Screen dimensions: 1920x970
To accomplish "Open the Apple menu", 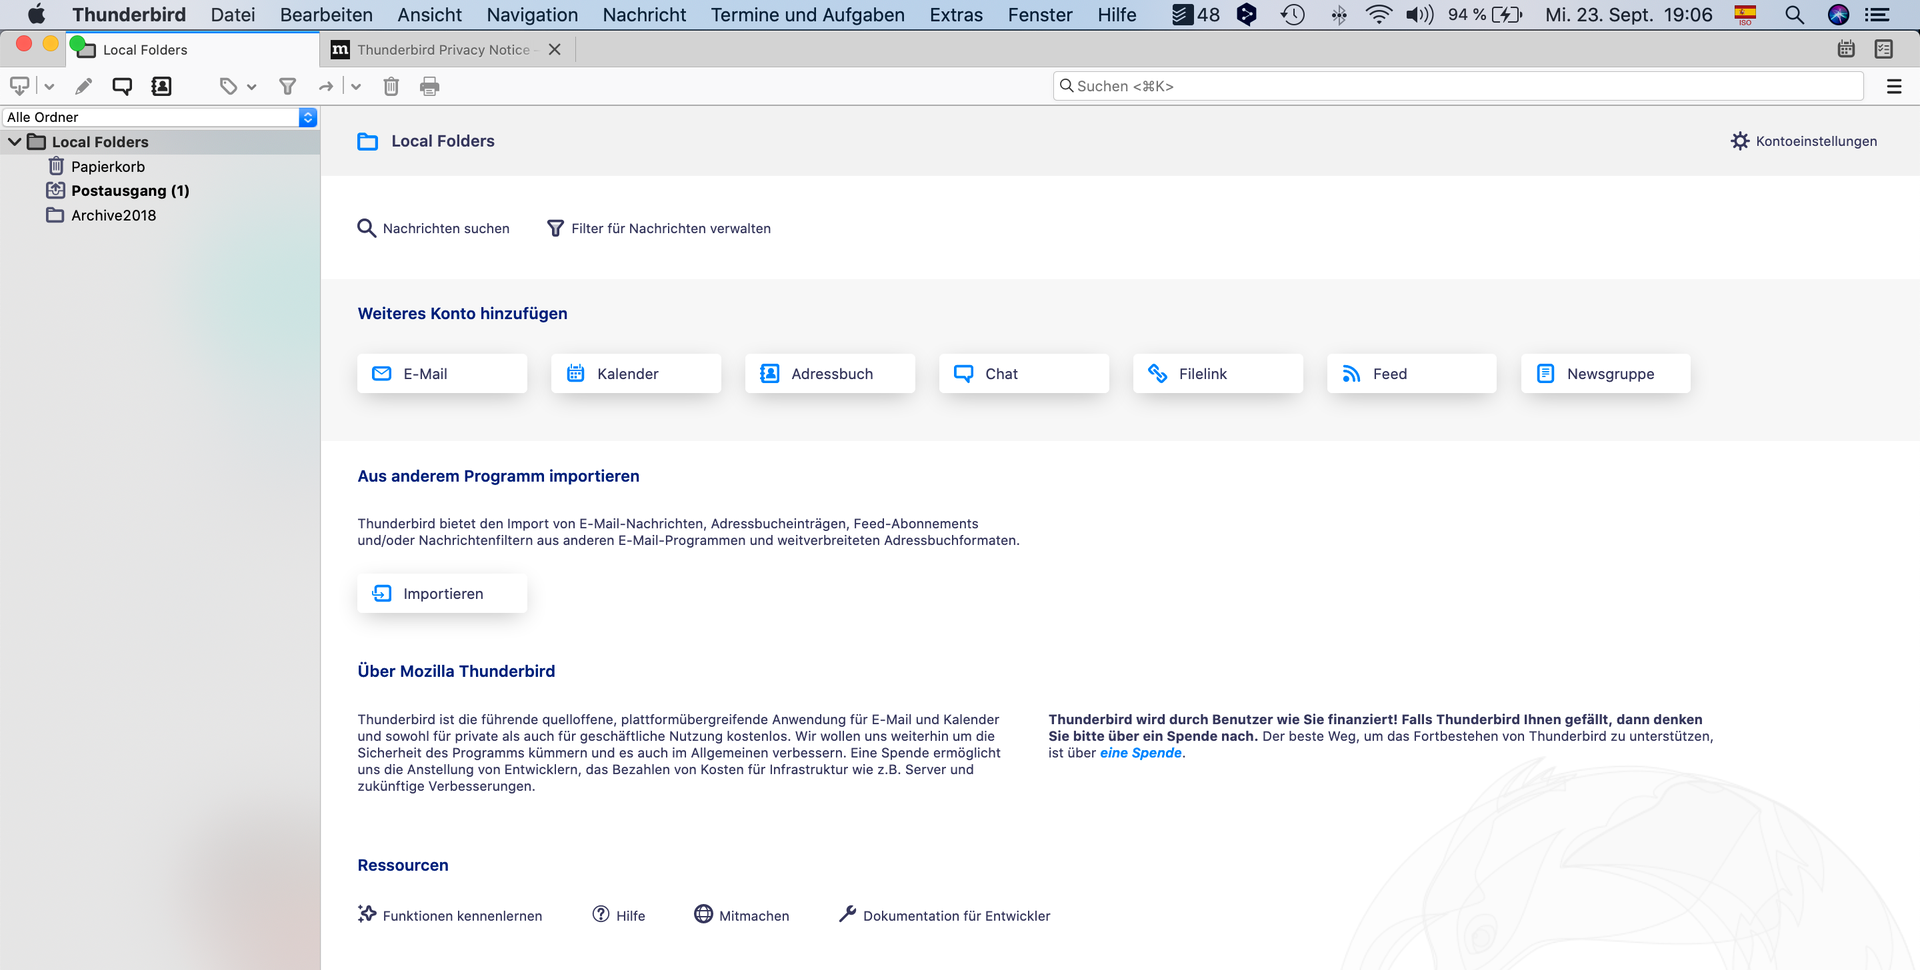I will pyautogui.click(x=36, y=14).
